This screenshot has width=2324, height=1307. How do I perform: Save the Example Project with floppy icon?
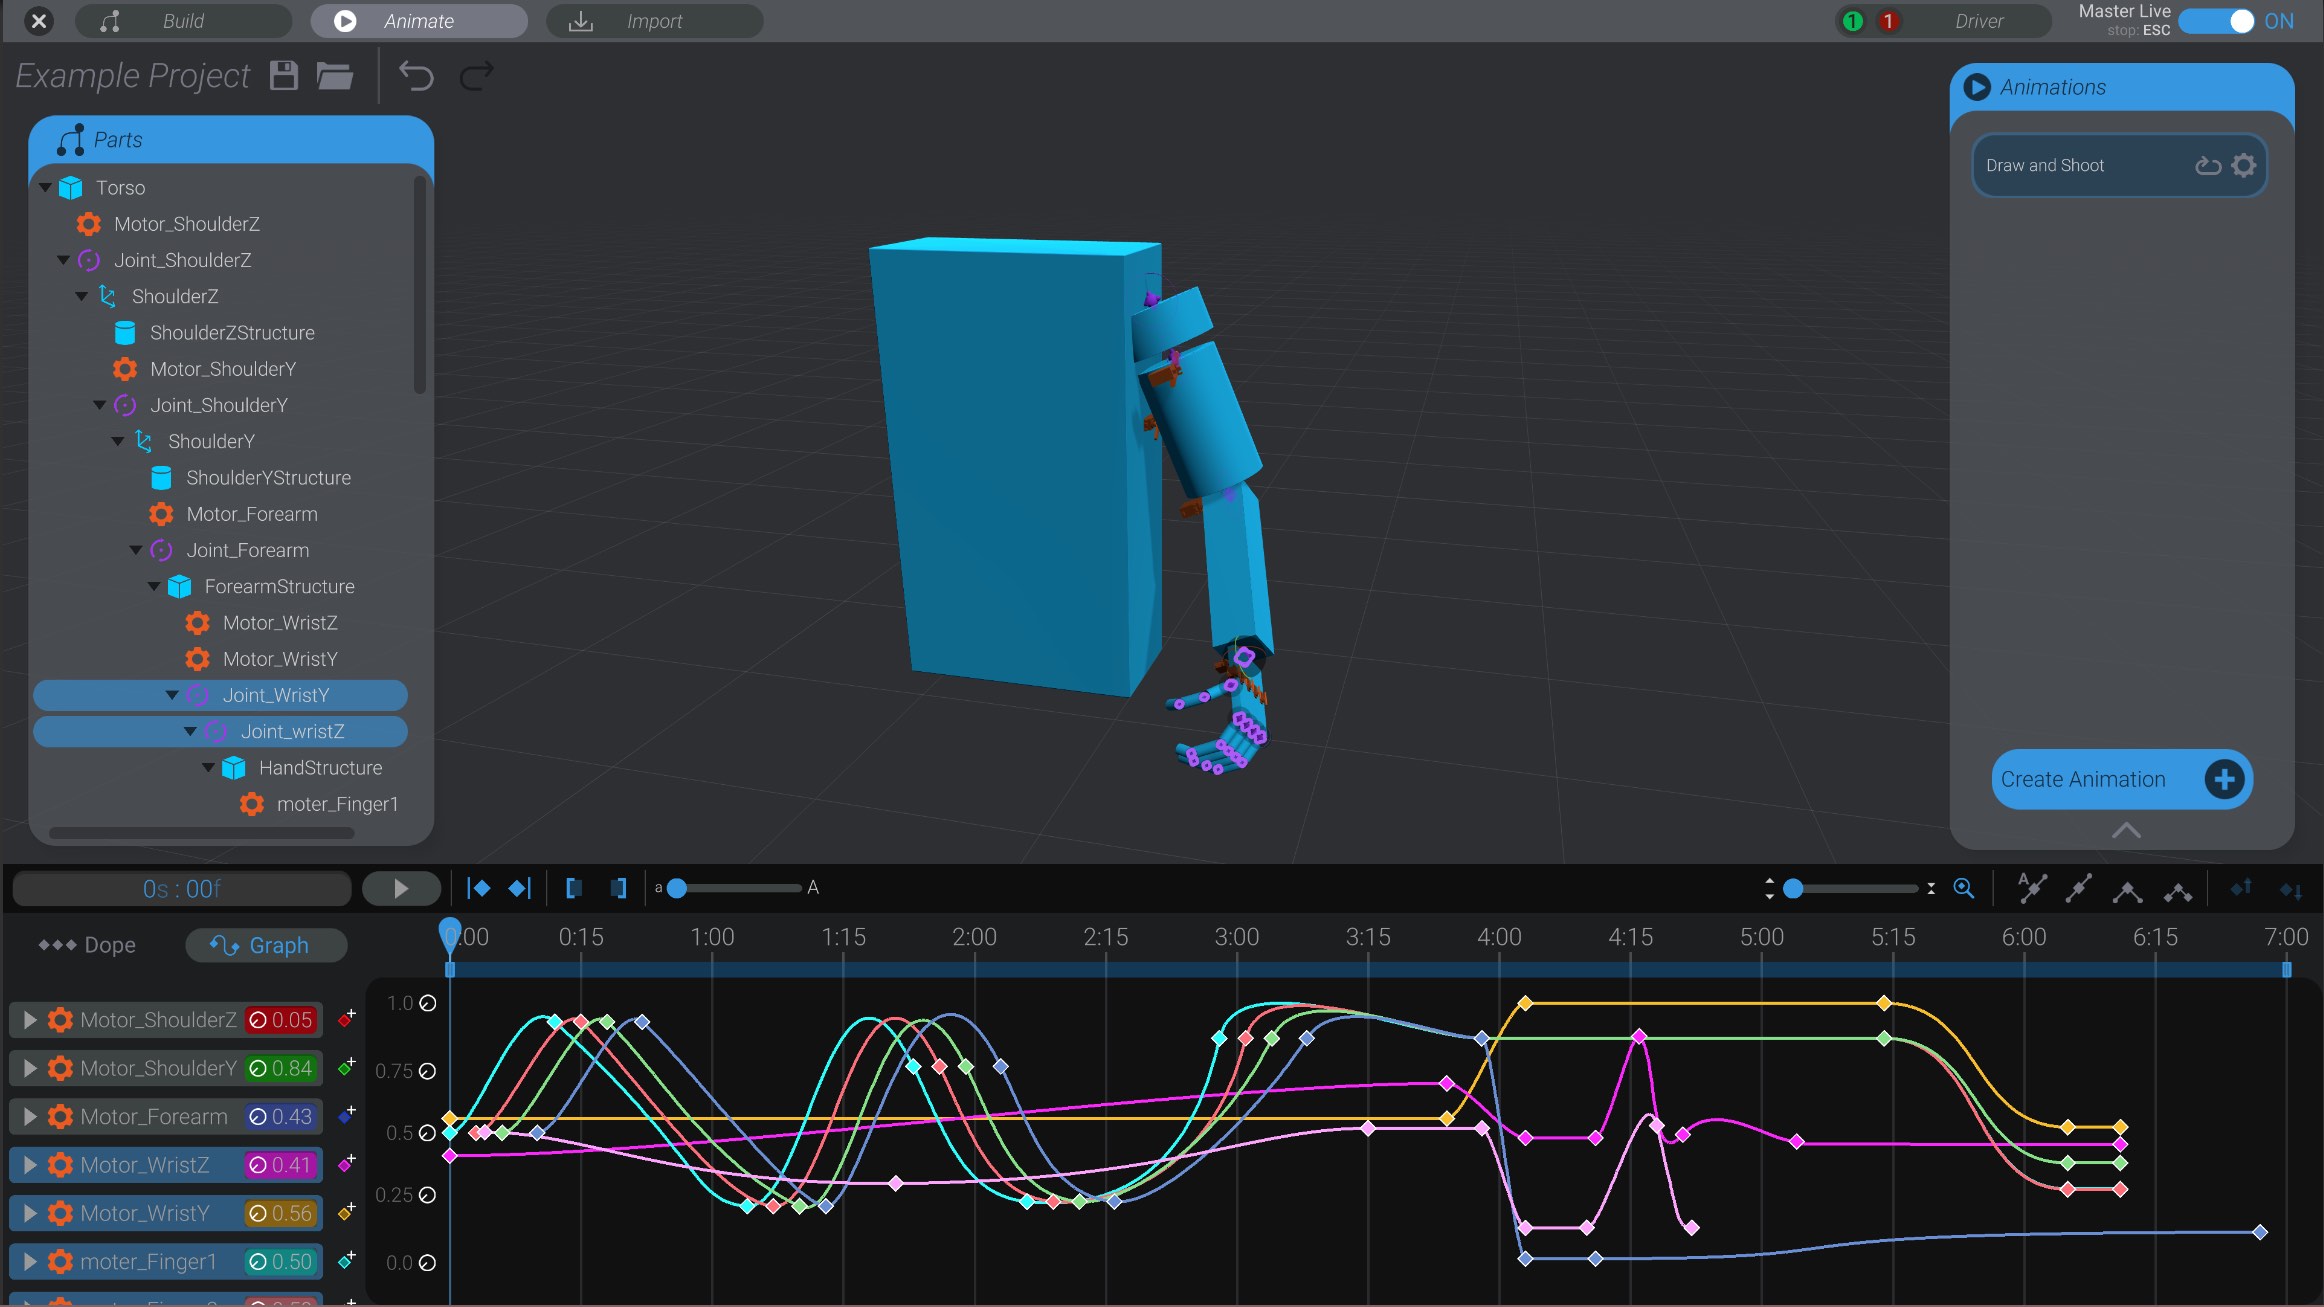click(283, 75)
